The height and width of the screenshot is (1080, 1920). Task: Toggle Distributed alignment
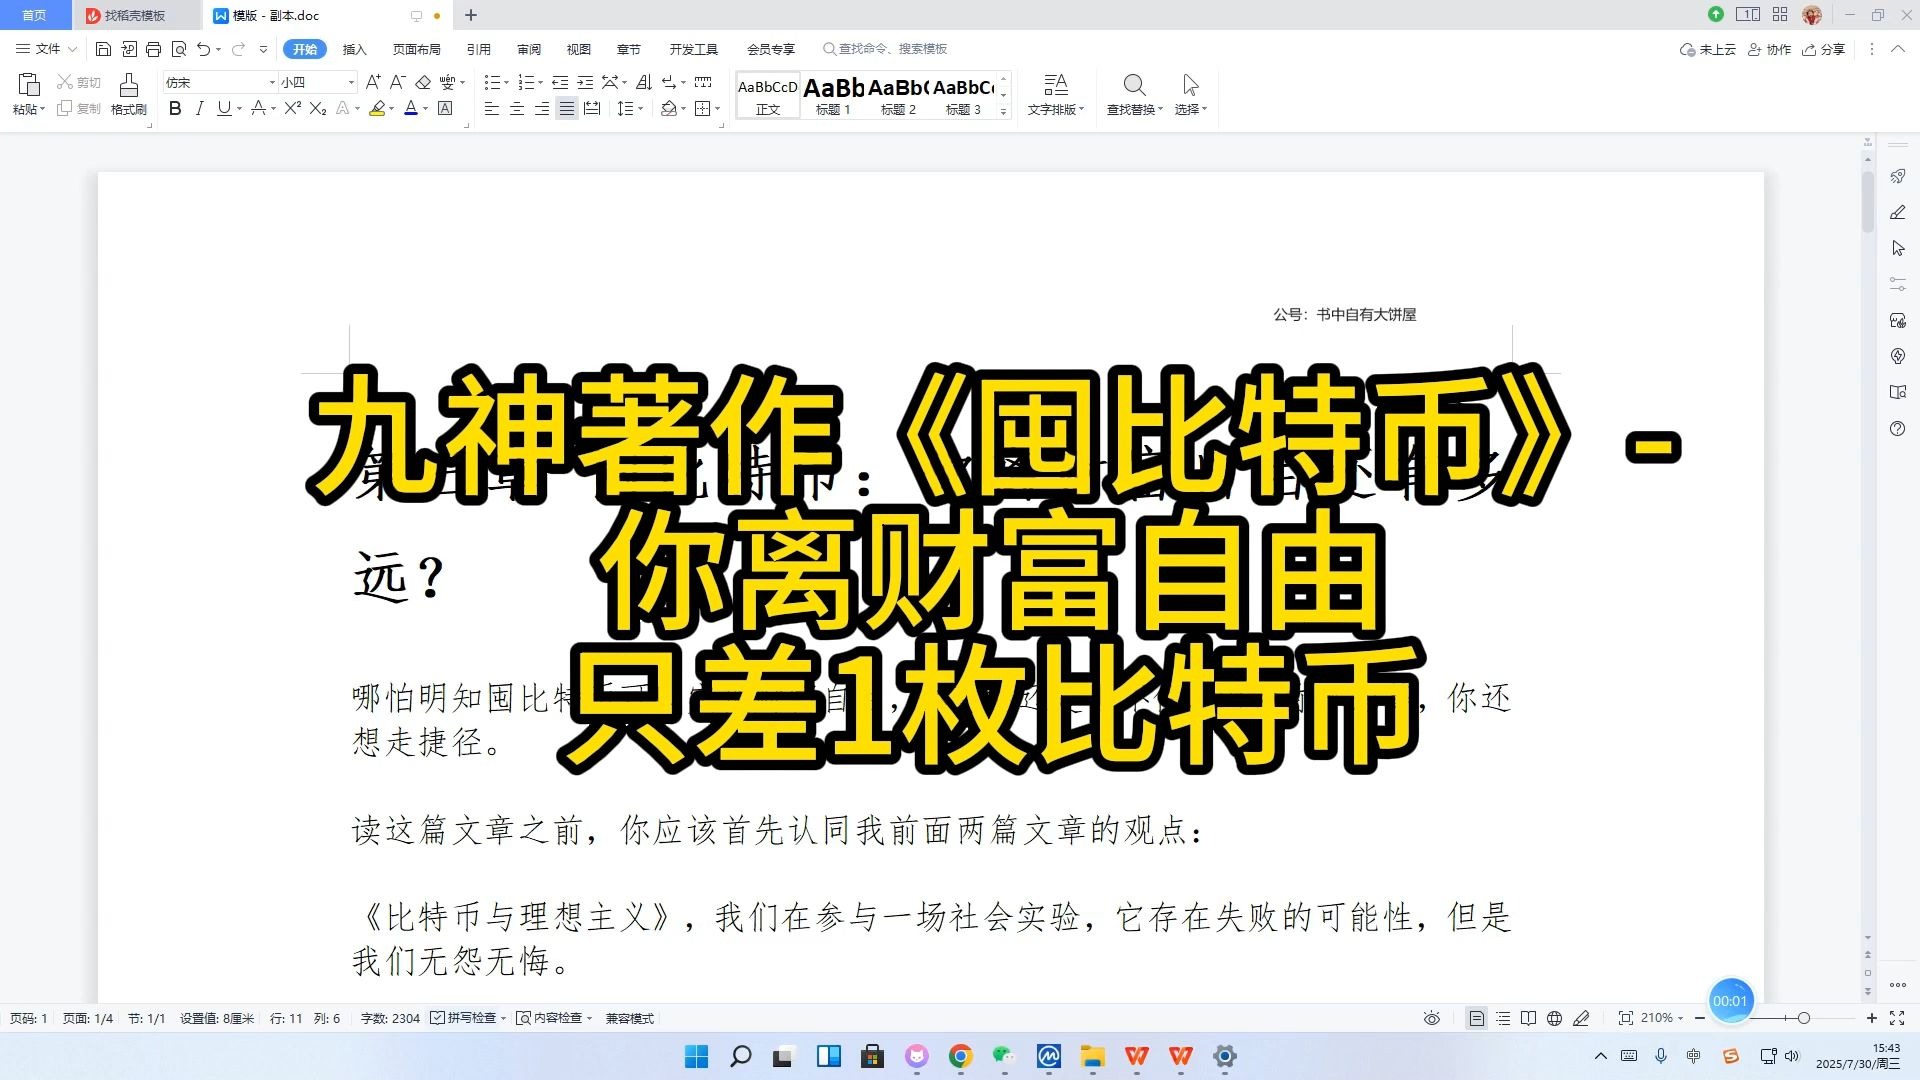coord(592,108)
